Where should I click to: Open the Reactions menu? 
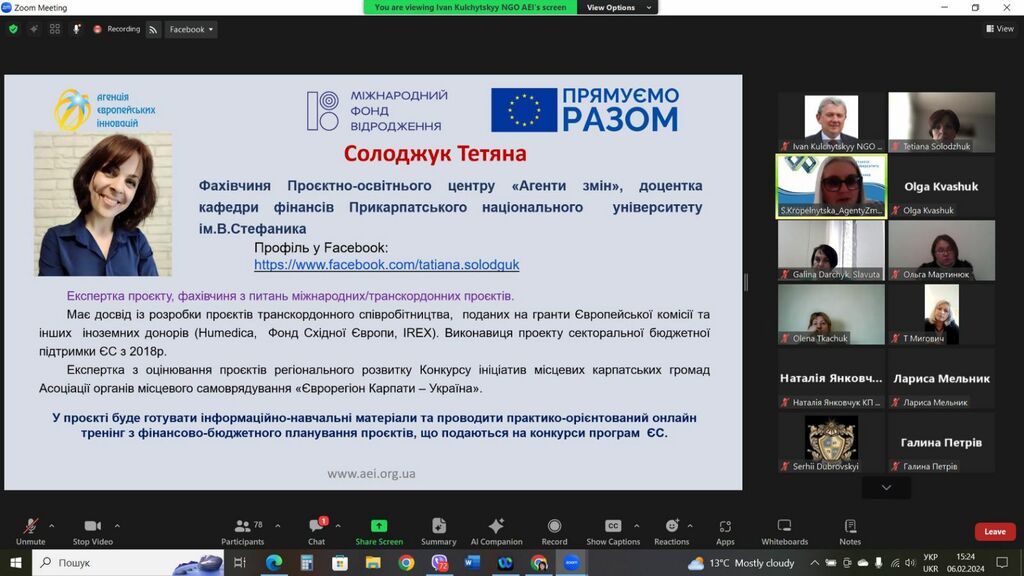coord(671,532)
